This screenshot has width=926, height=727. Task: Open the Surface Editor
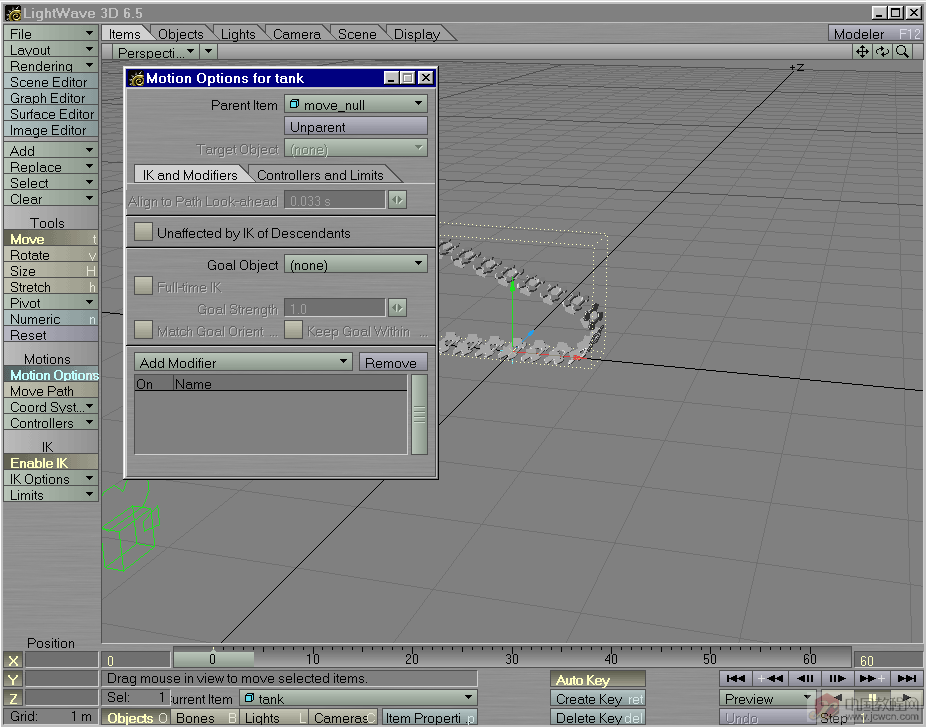[51, 113]
